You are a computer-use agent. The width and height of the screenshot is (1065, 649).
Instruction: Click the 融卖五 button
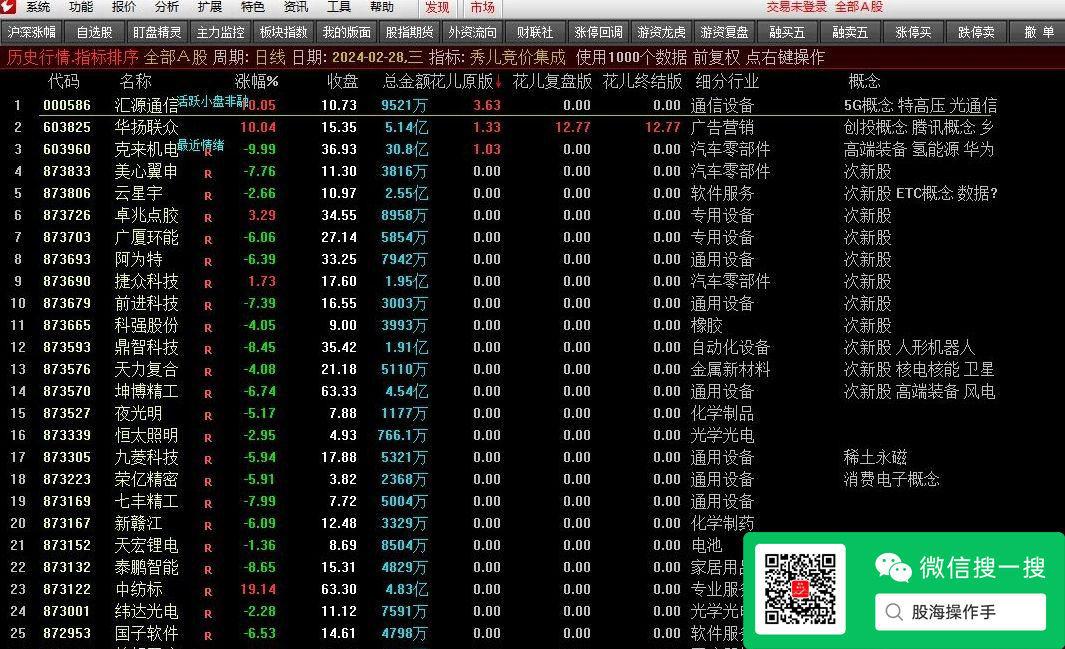pyautogui.click(x=850, y=32)
